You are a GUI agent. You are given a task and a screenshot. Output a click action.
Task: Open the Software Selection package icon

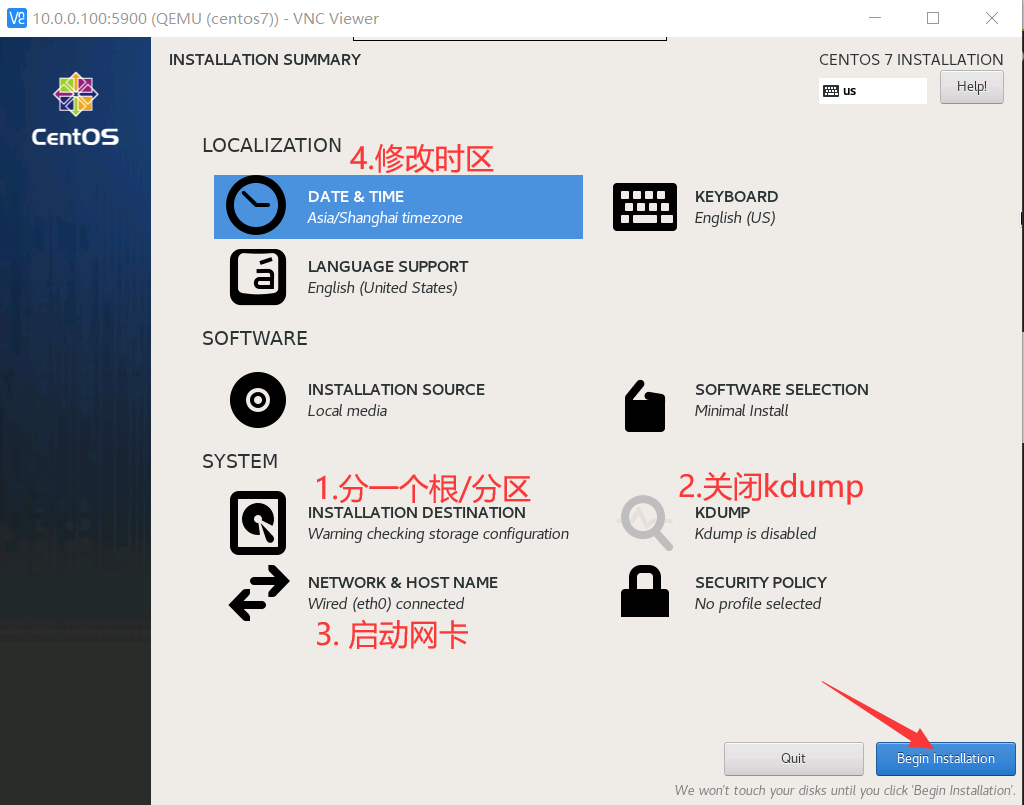click(x=645, y=406)
